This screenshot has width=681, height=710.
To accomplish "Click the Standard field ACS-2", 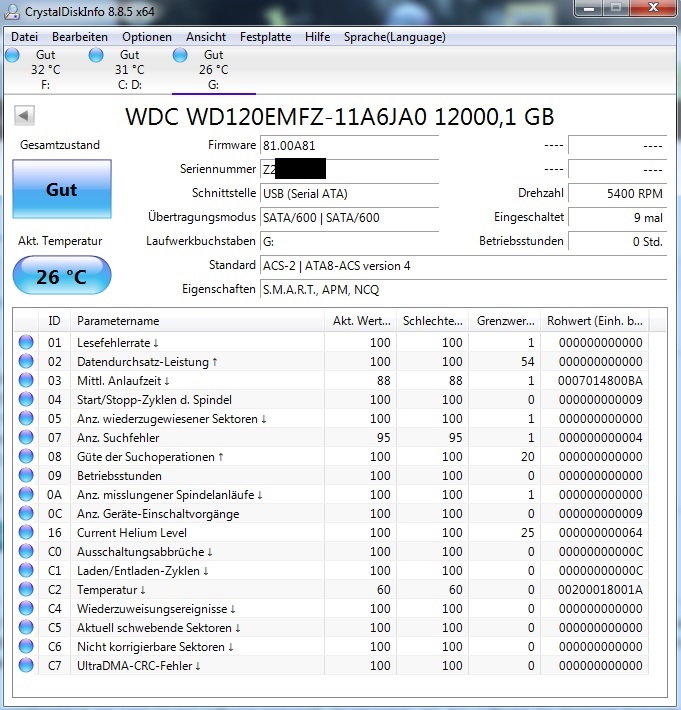I will (x=463, y=265).
